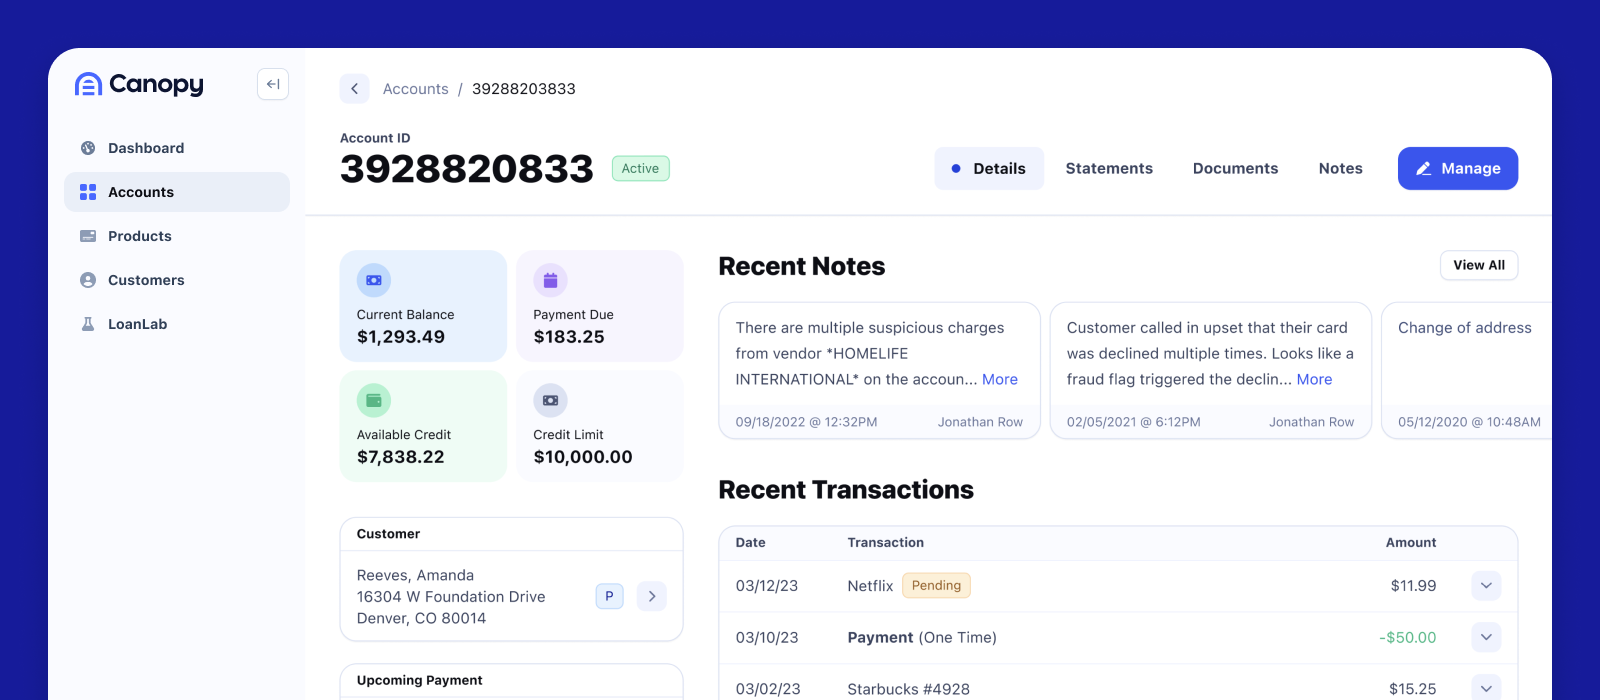The width and height of the screenshot is (1600, 700).
Task: Select Accounts in the sidebar
Action: point(177,192)
